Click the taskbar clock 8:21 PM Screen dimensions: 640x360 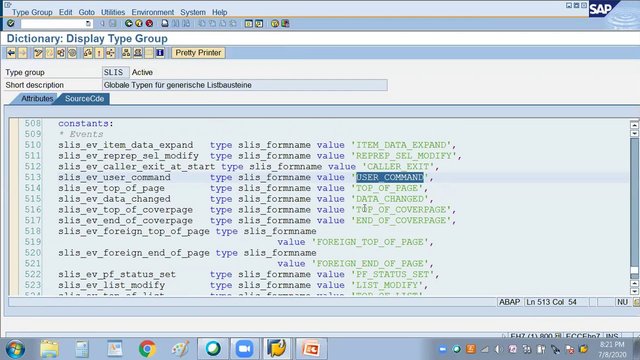pos(611,345)
